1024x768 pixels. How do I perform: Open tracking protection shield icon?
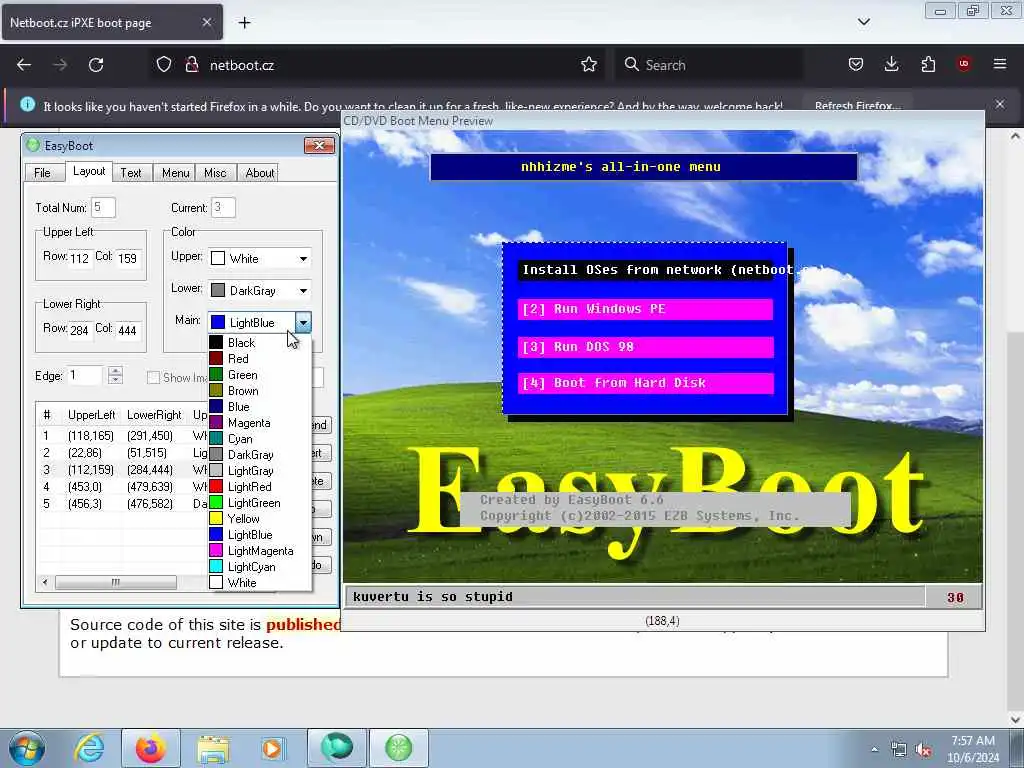coord(164,65)
